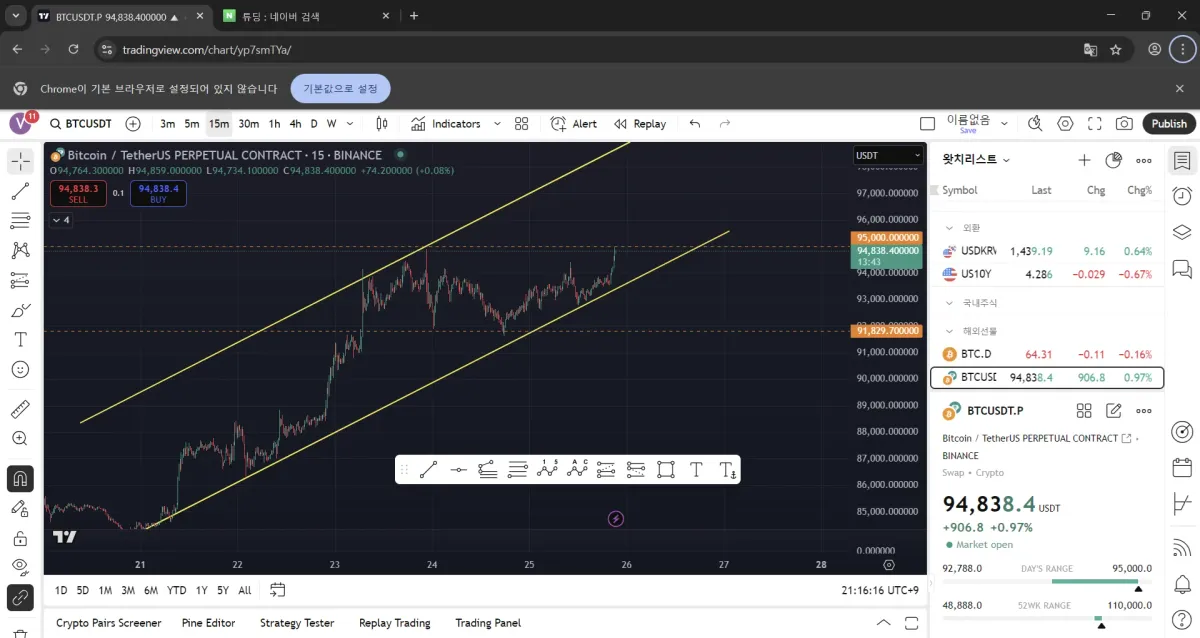Toggle magnet mode
Screen dimensions: 1200x638
click(x=20, y=479)
